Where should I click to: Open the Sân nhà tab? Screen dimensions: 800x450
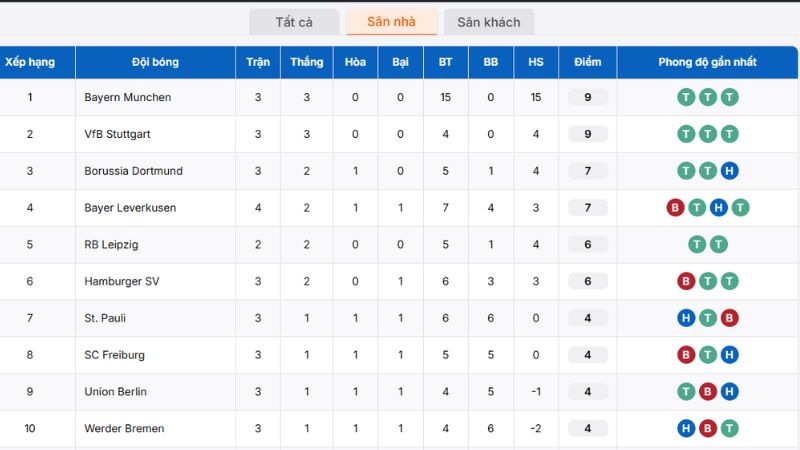391,22
